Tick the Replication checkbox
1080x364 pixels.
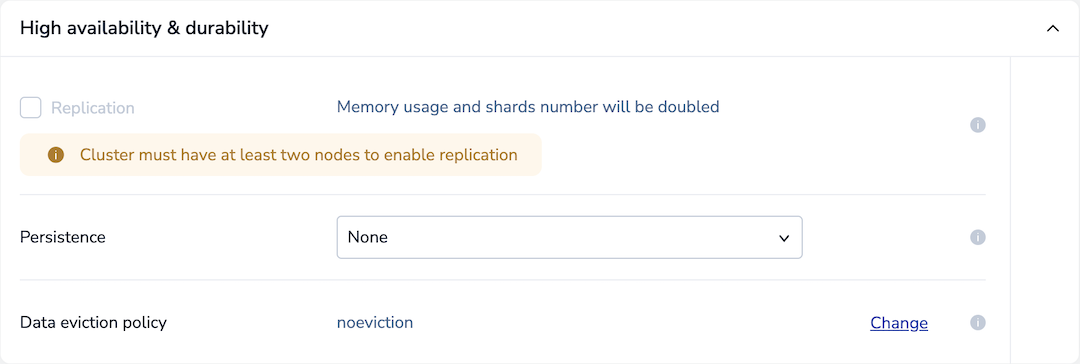30,108
